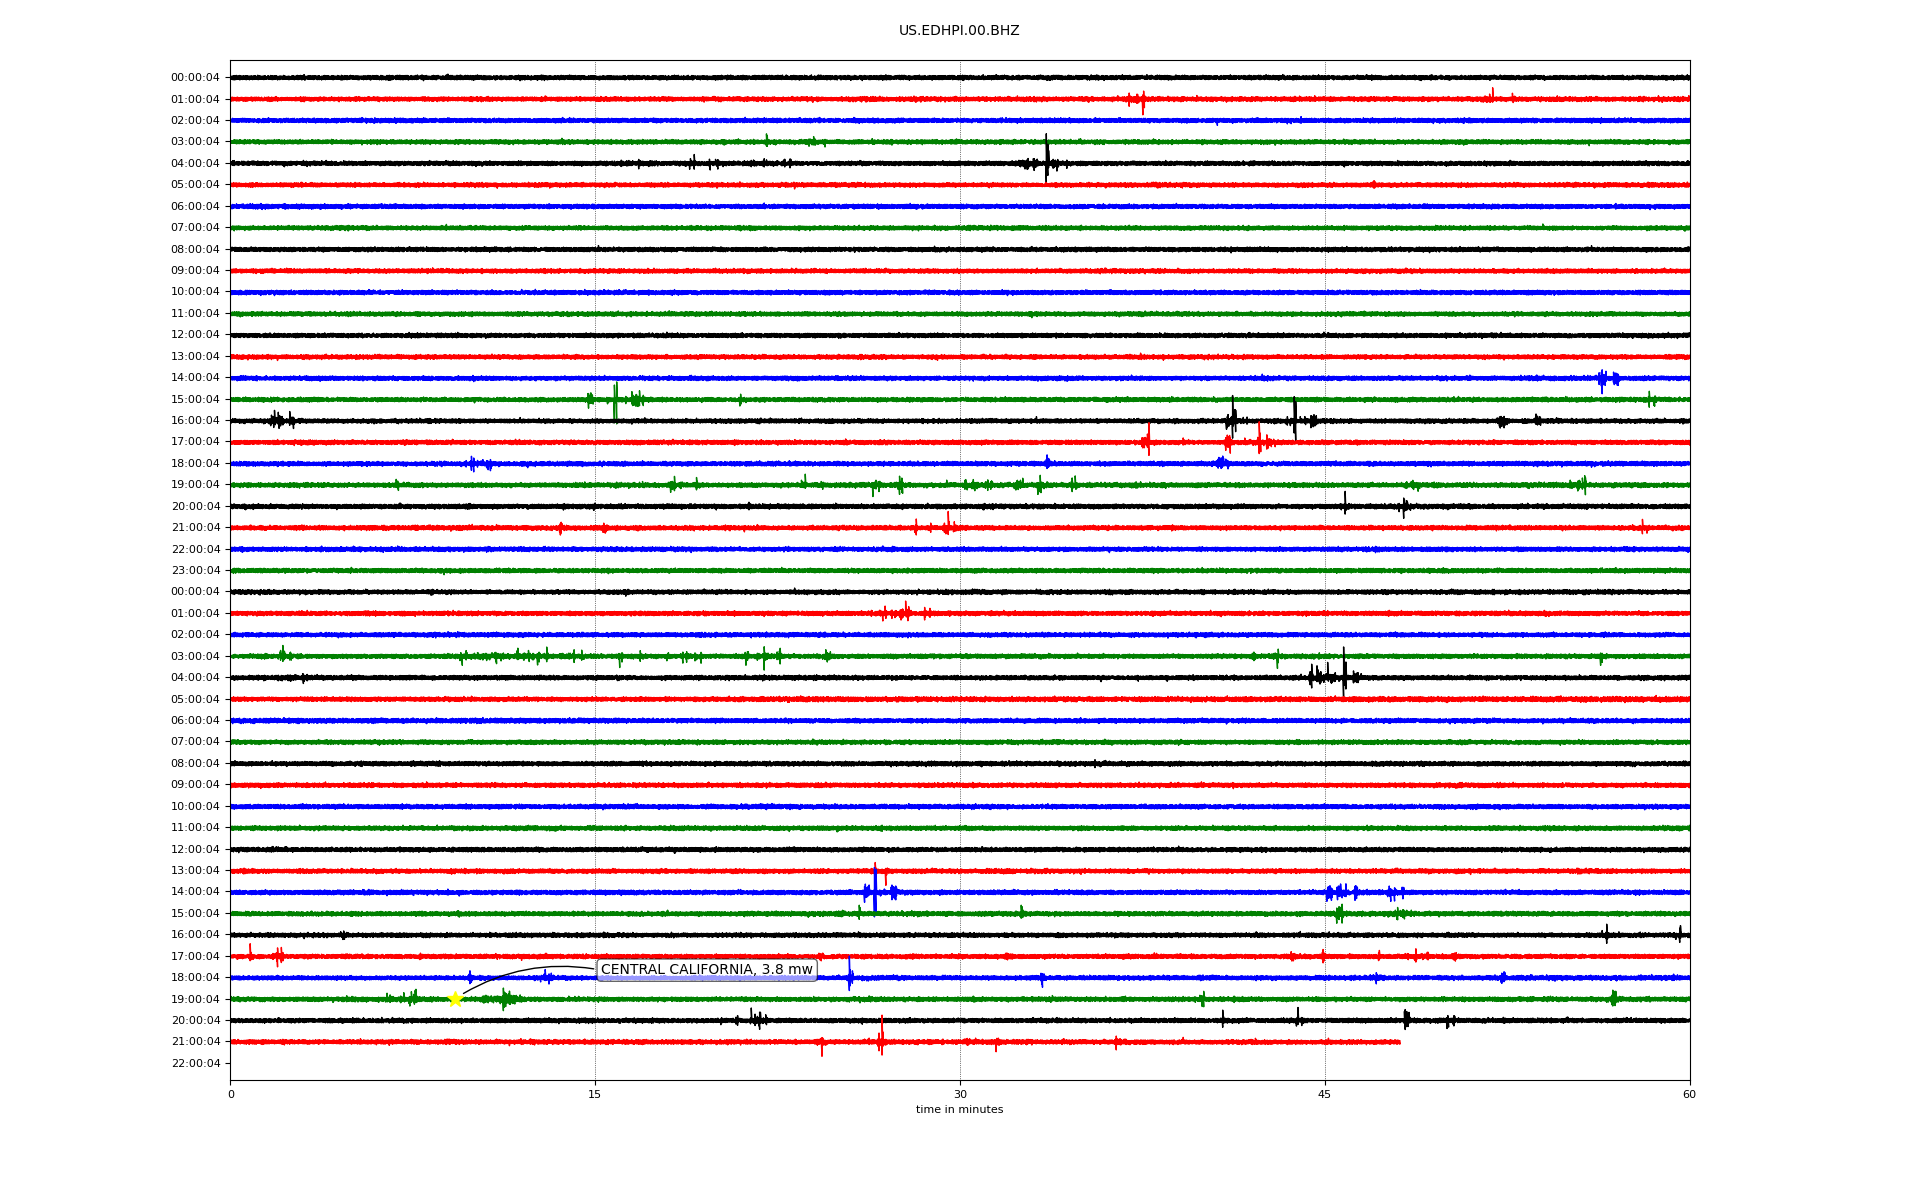The height and width of the screenshot is (1200, 1920).
Task: Click the green spike on the first 15:00:04 trace
Action: (615, 400)
